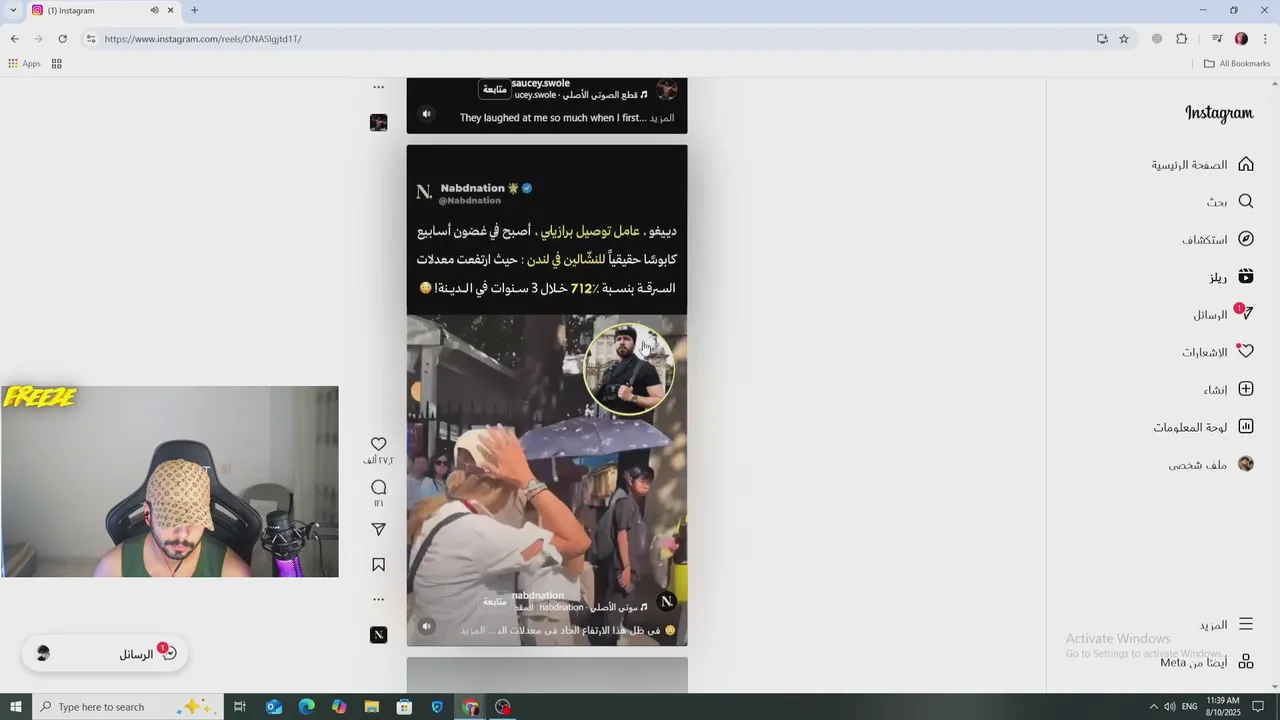This screenshot has width=1280, height=720.
Task: Show hidden system tray icons
Action: (x=1153, y=707)
